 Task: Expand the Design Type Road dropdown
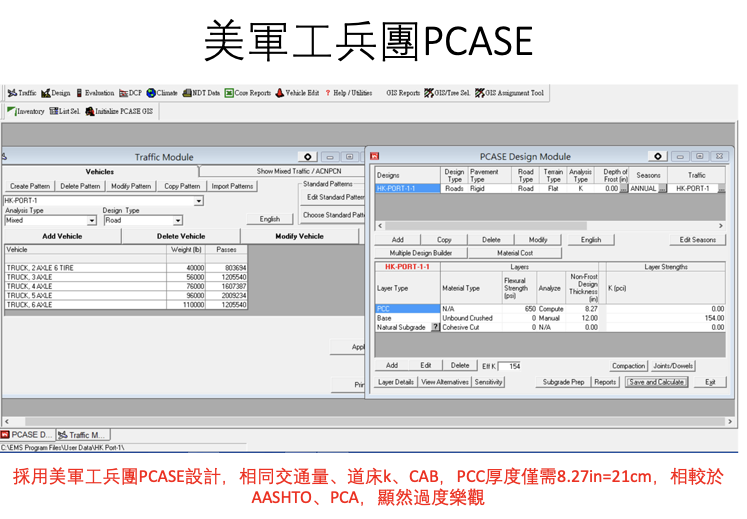(x=178, y=221)
